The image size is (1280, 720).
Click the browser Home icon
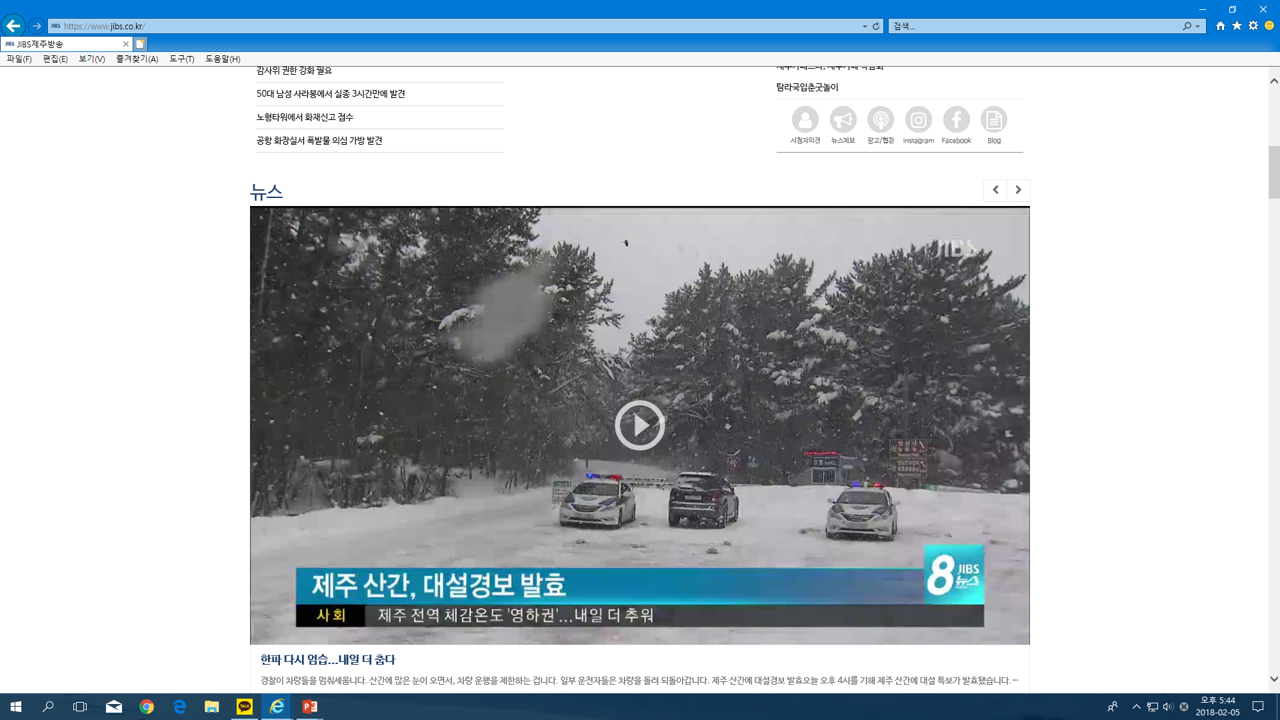tap(1220, 26)
